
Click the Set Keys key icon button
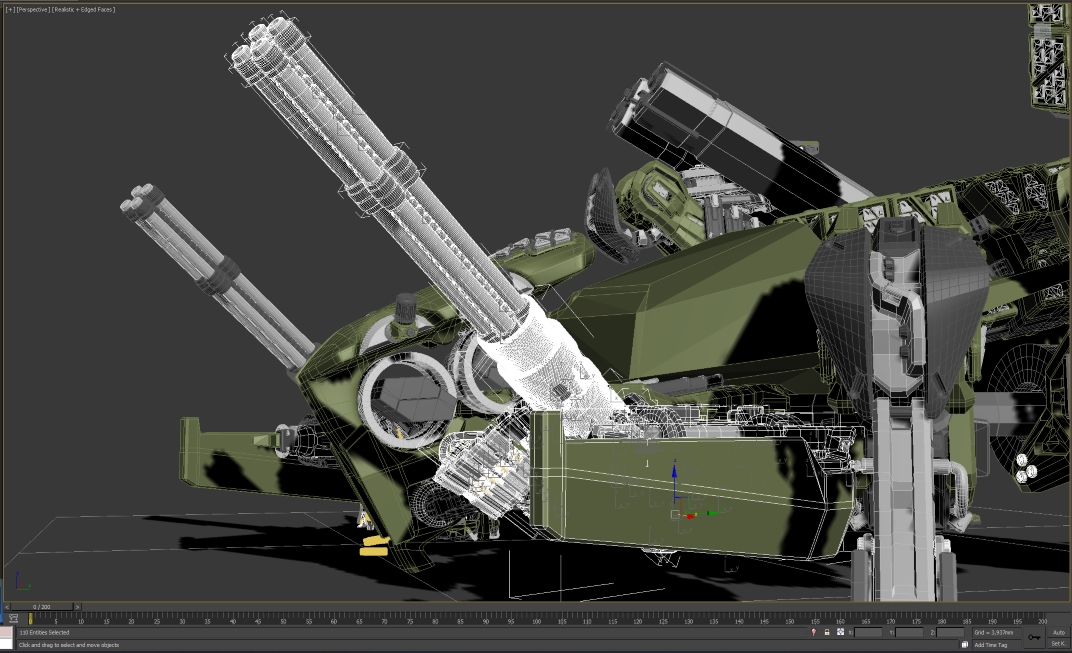1033,637
